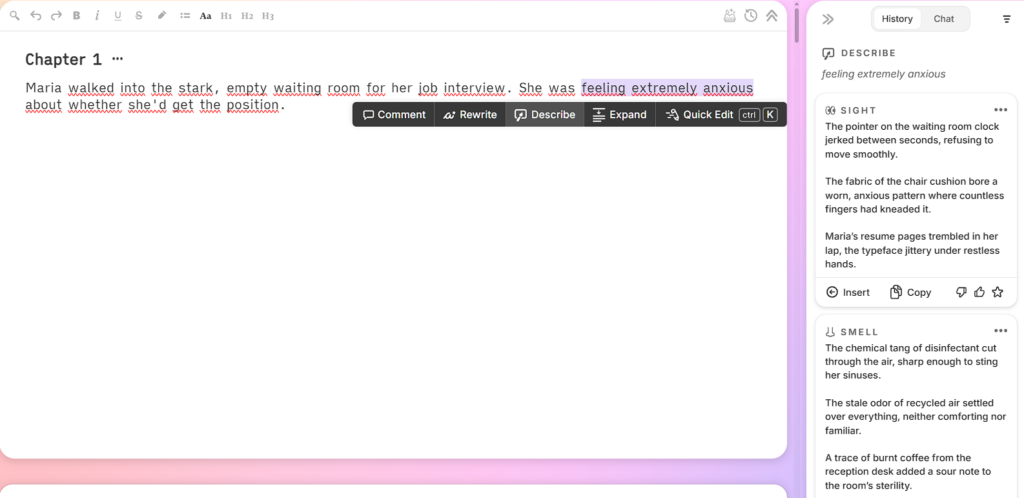
Task: Star the SIGHT card as favorite
Action: click(x=997, y=292)
